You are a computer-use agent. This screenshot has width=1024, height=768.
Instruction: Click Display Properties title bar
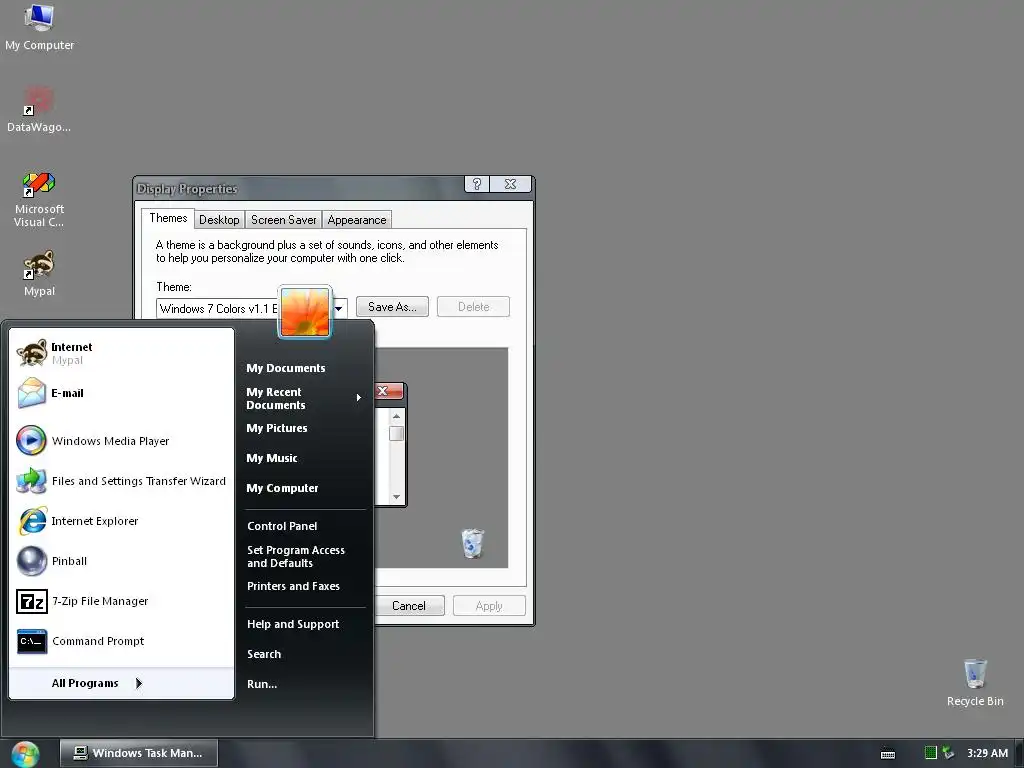click(x=299, y=189)
